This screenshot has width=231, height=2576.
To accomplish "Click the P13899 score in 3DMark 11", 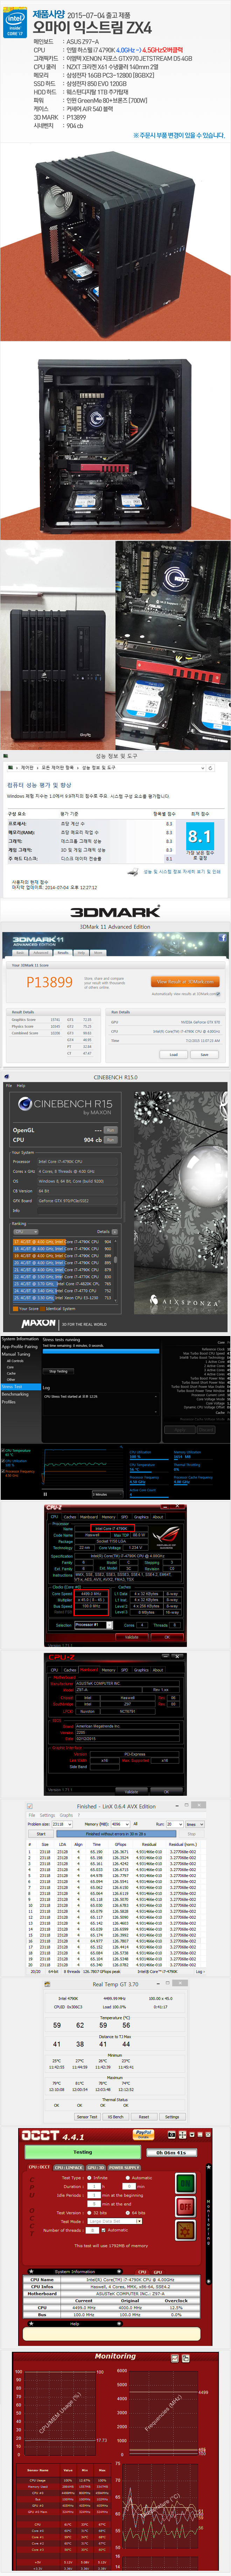I will pos(49,982).
